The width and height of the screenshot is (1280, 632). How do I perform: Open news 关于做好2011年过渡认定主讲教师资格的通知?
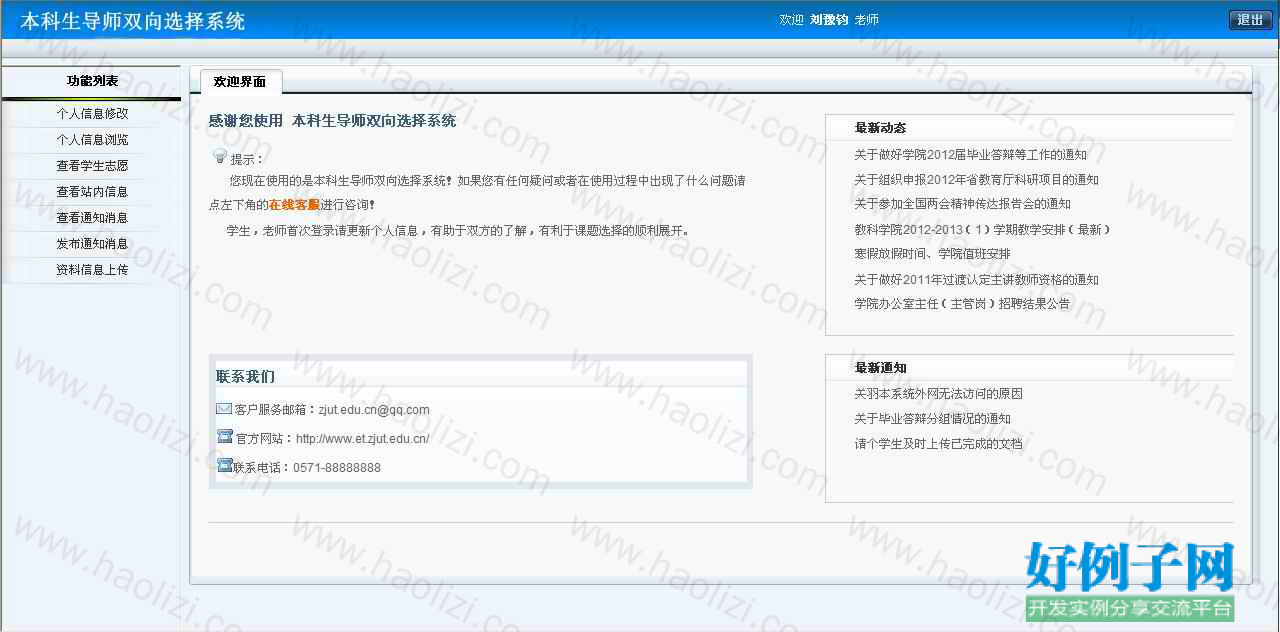[x=976, y=280]
